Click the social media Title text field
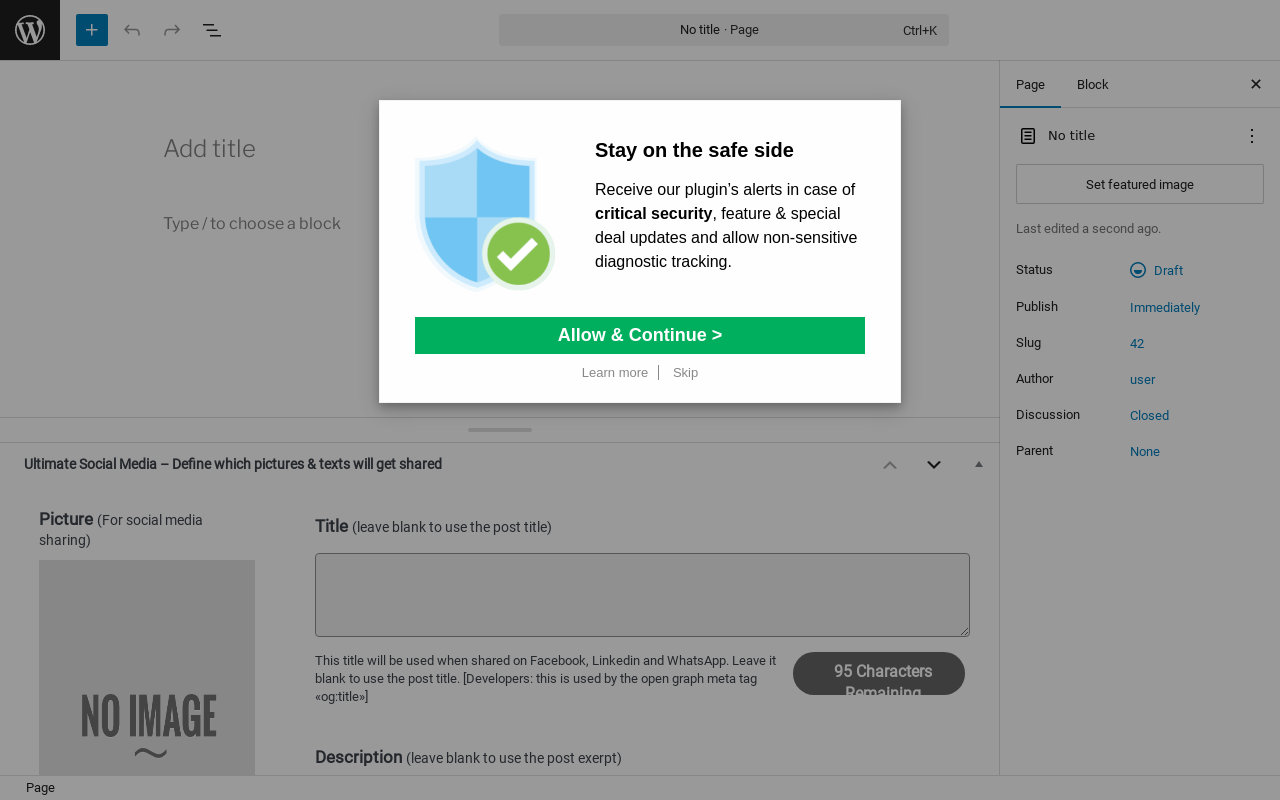This screenshot has height=800, width=1280. coord(642,595)
